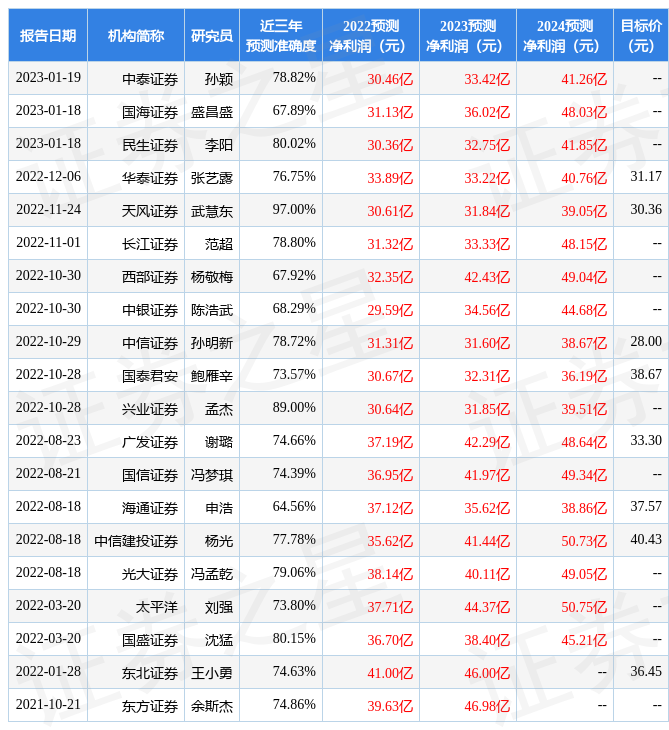Click the 2023预测净利润 column header

(x=468, y=35)
